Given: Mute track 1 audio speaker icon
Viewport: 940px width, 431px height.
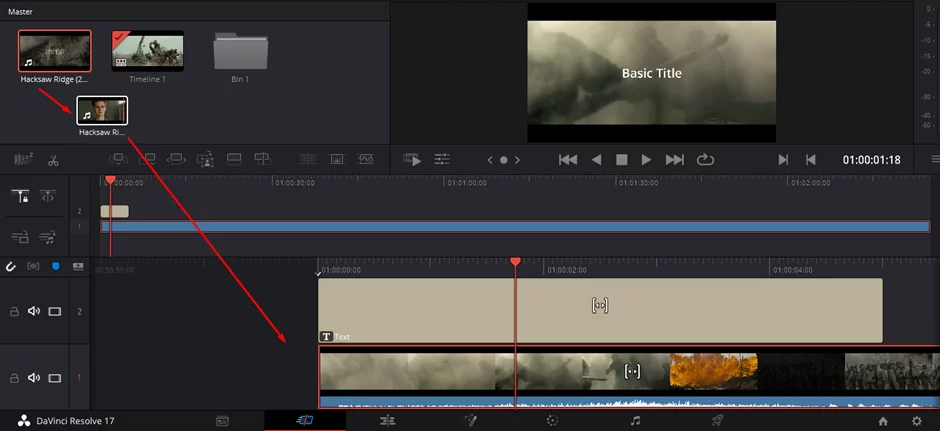Looking at the screenshot, I should (34, 378).
